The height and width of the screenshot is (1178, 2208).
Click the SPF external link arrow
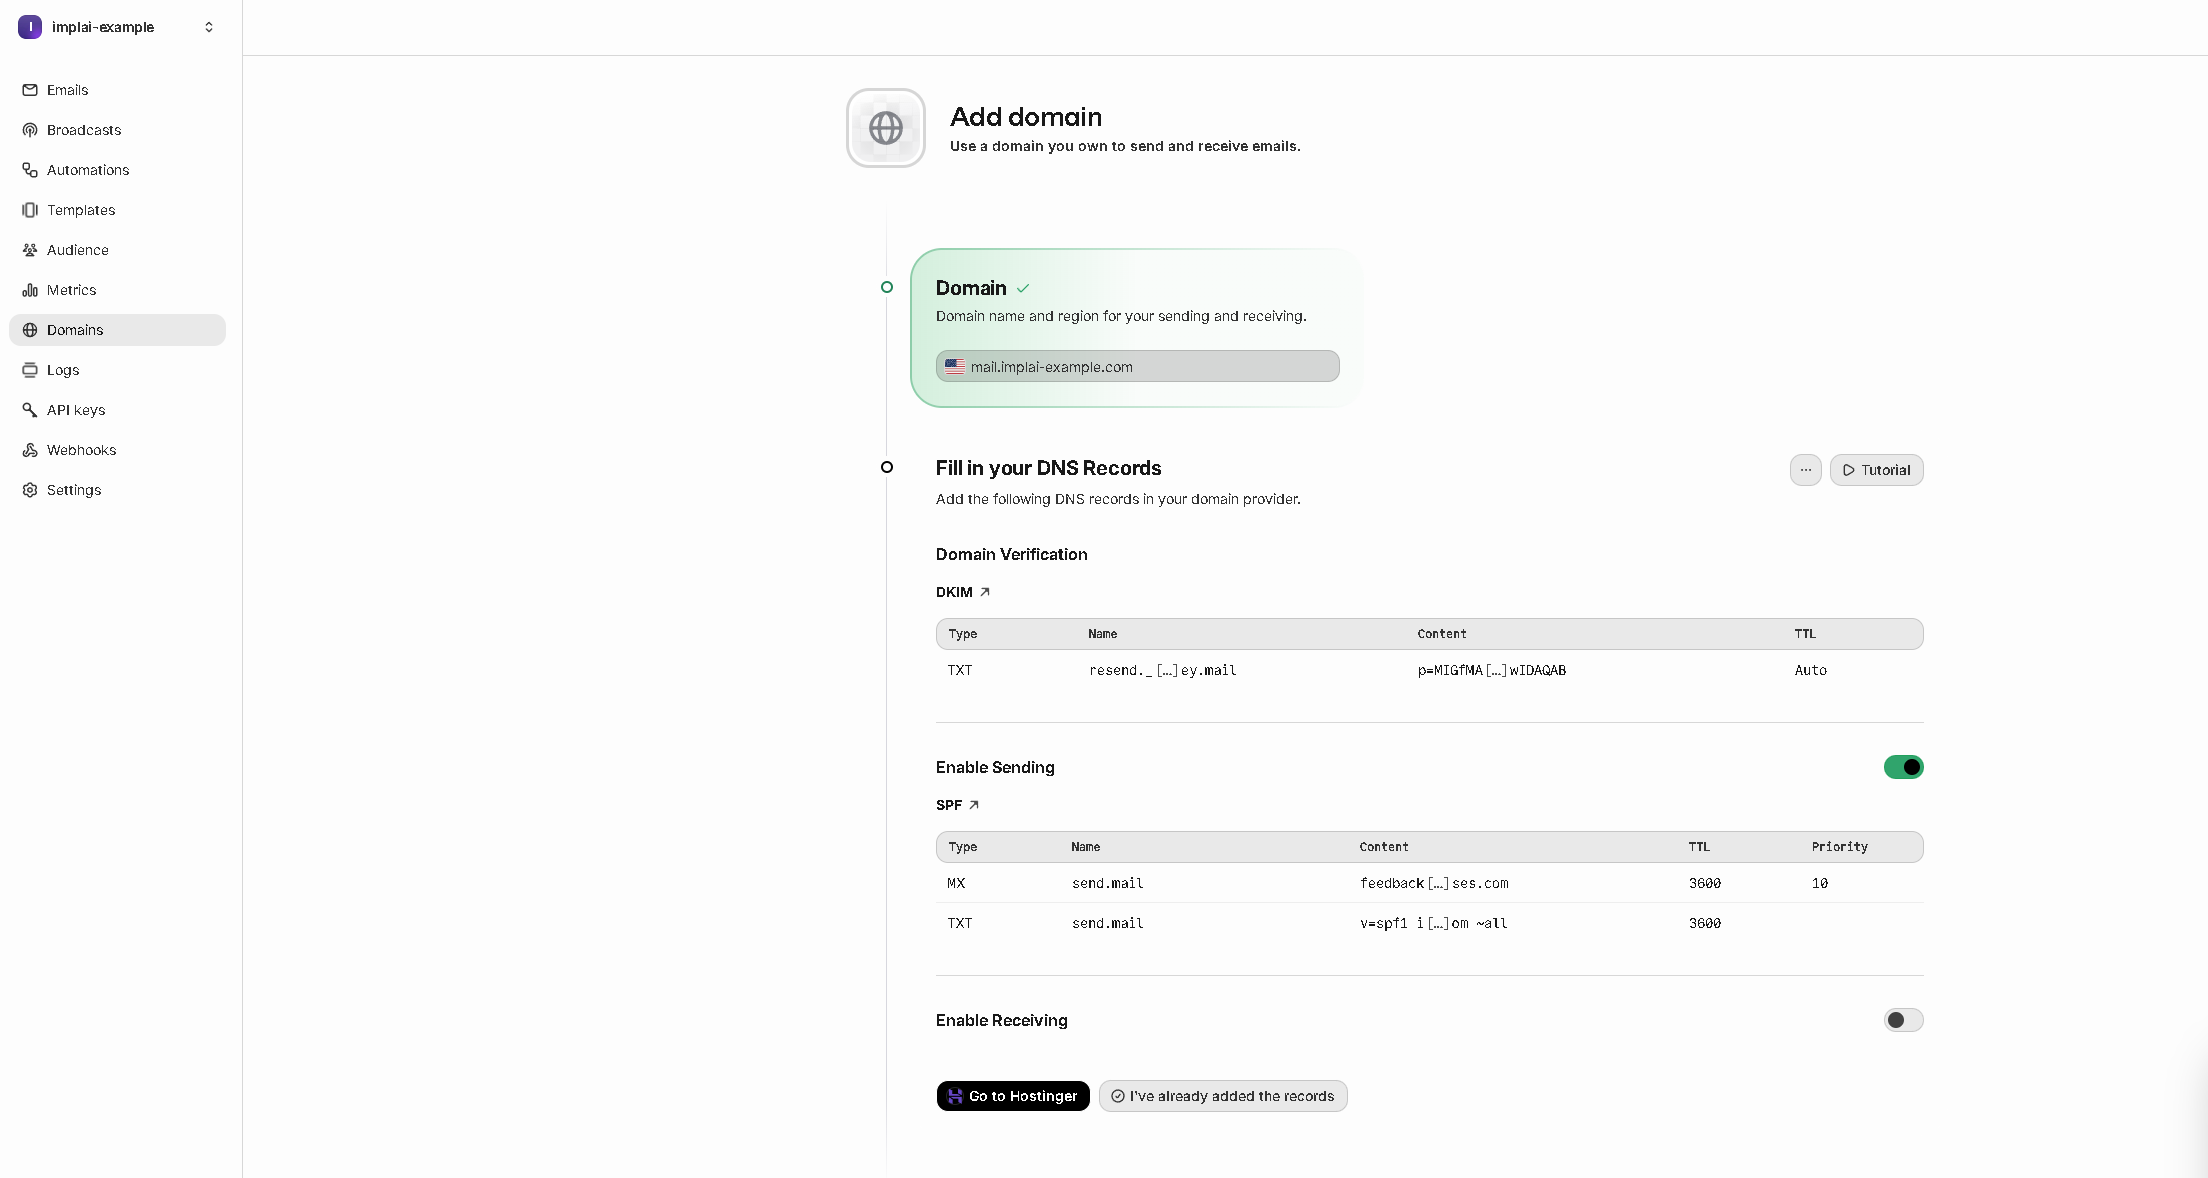(974, 805)
